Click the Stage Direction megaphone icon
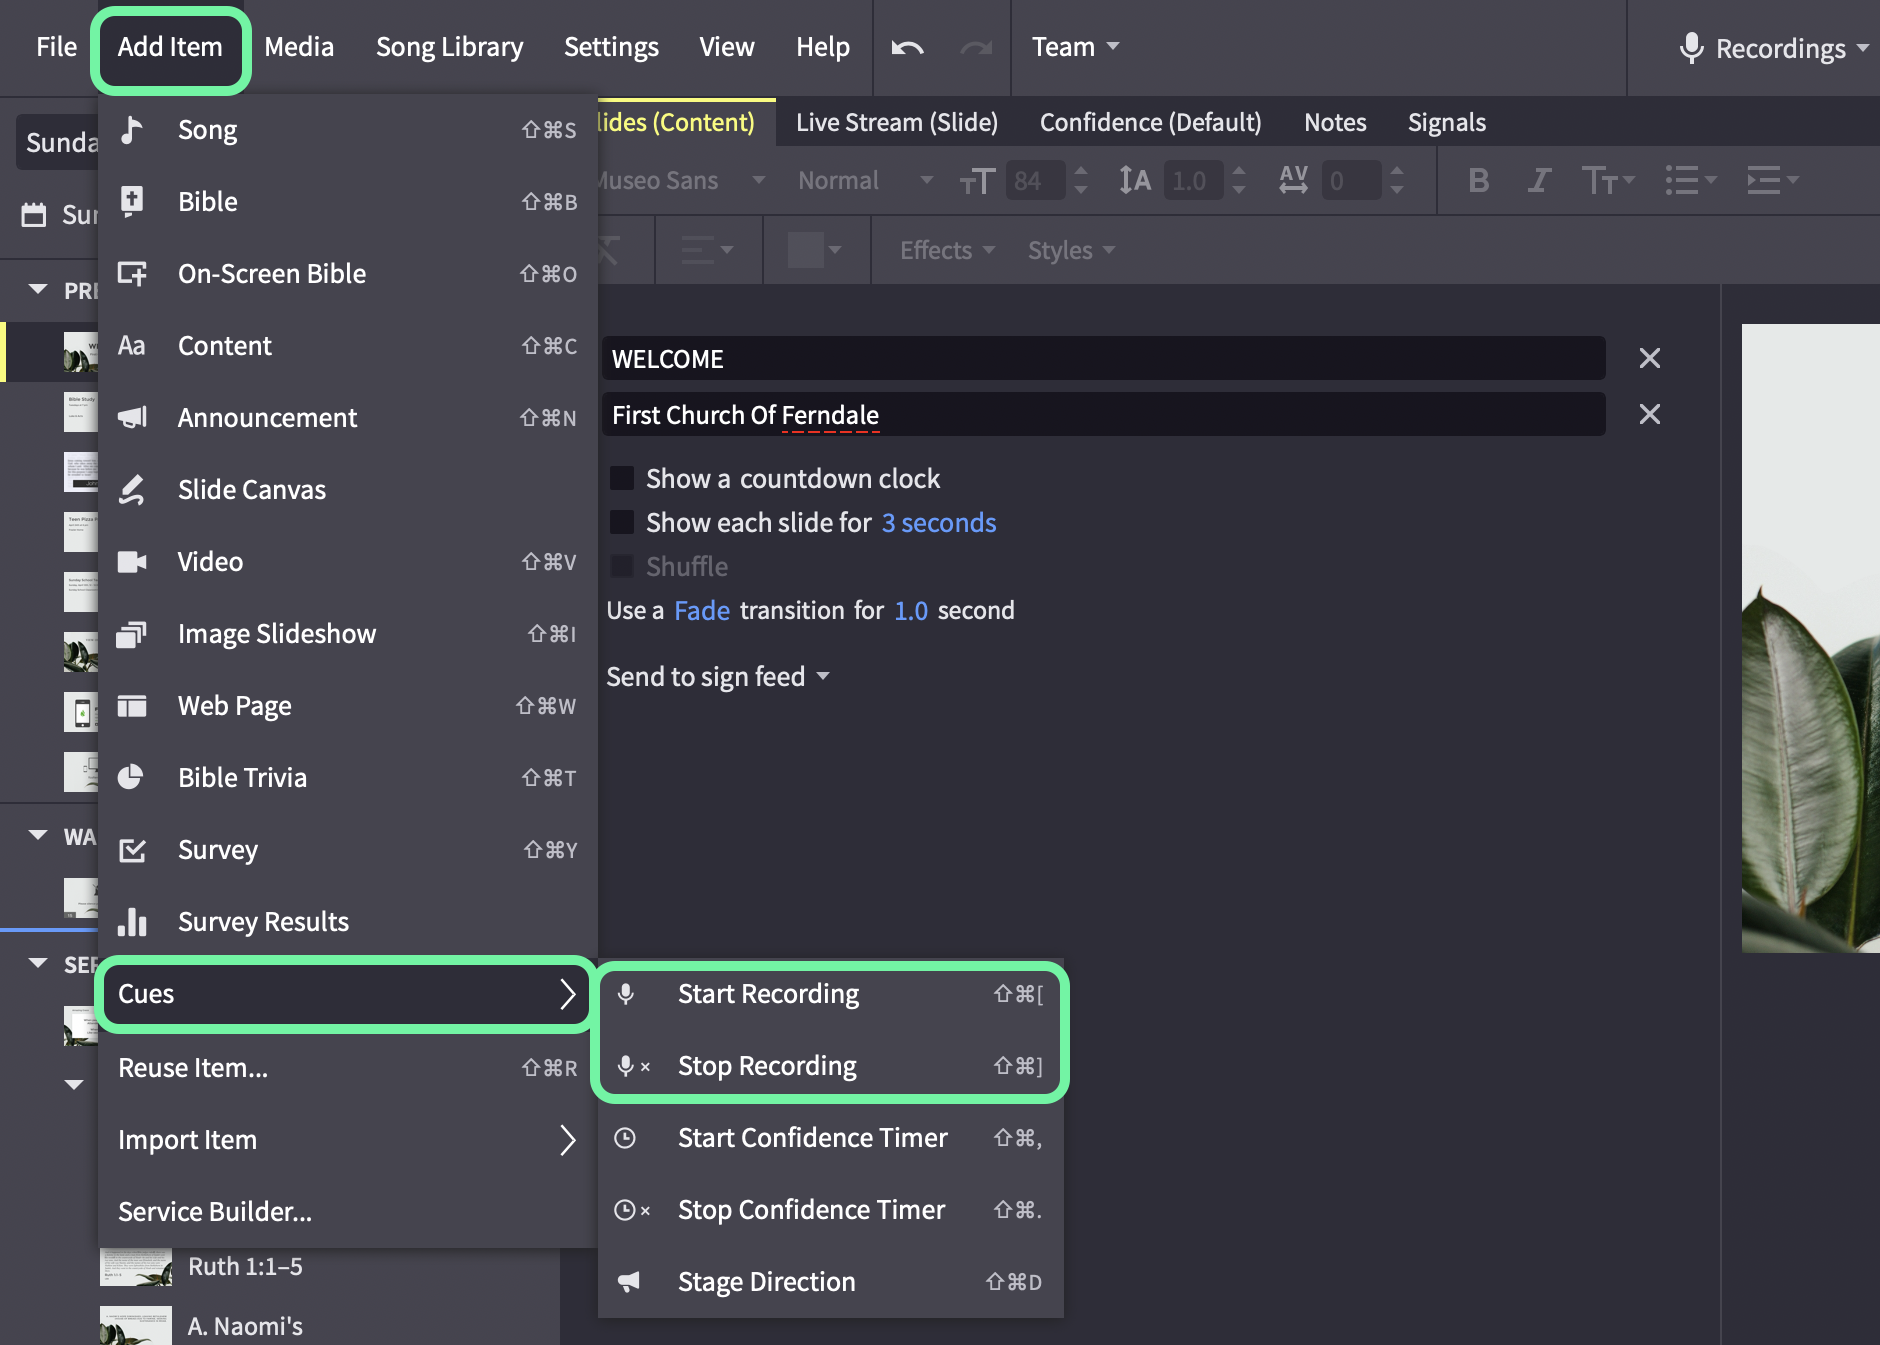 (x=628, y=1282)
